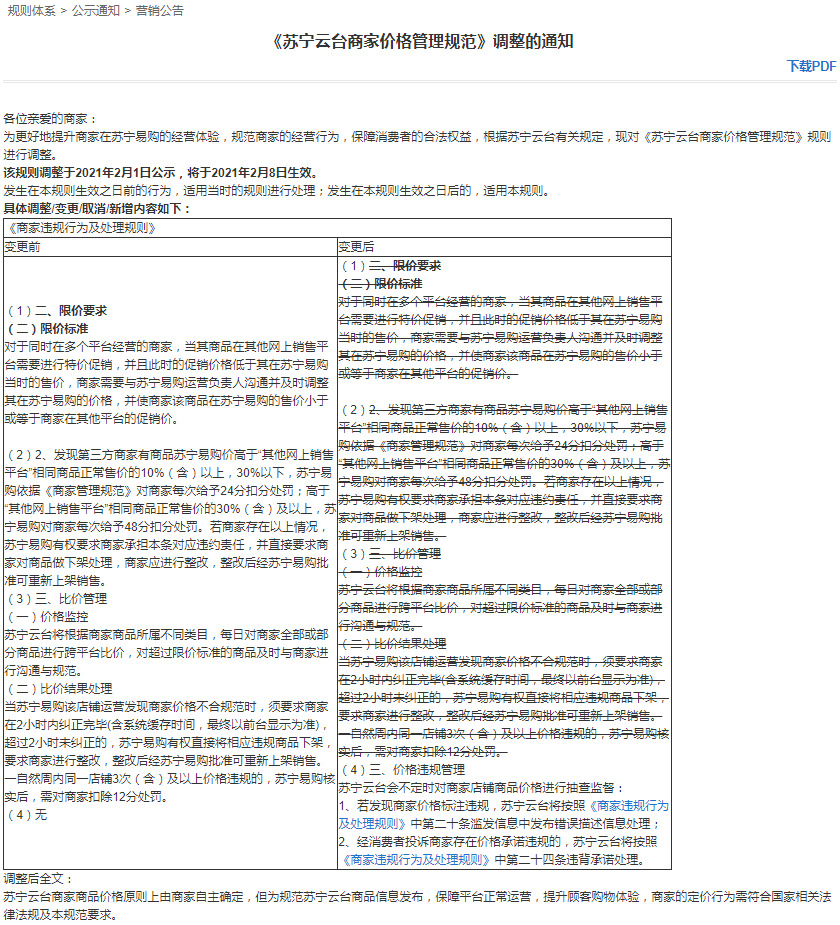Click the struck-through （3）三、比价管理 in 变更后
This screenshot has height=925, width=840.
pos(391,553)
